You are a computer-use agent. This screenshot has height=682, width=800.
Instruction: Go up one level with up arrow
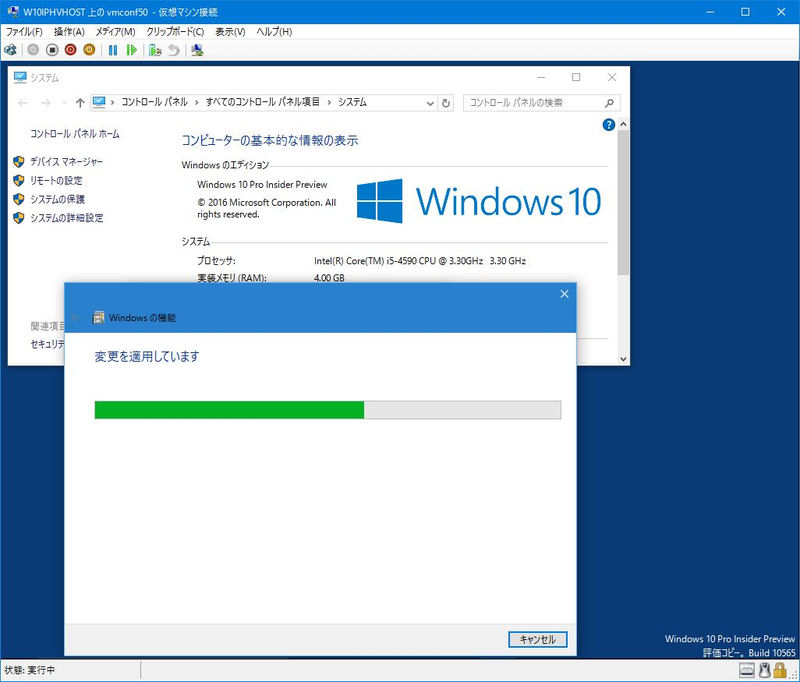pyautogui.click(x=80, y=103)
